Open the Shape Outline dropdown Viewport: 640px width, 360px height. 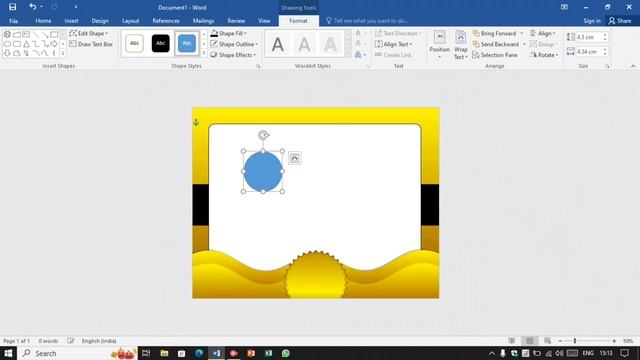pos(234,44)
